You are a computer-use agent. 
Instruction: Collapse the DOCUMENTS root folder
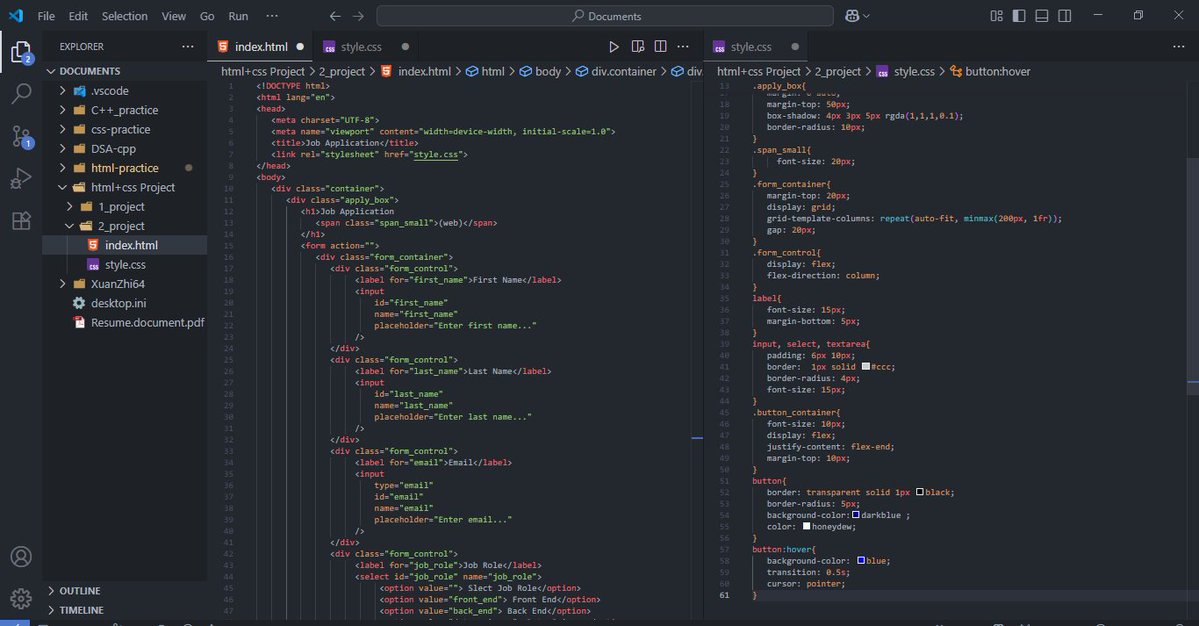pos(51,71)
